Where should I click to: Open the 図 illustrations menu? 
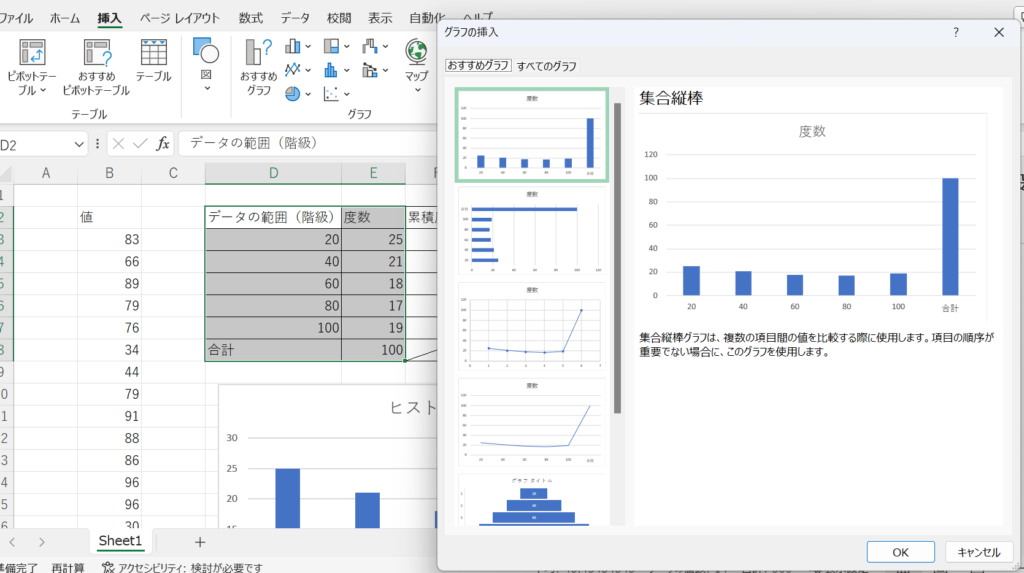tap(206, 64)
